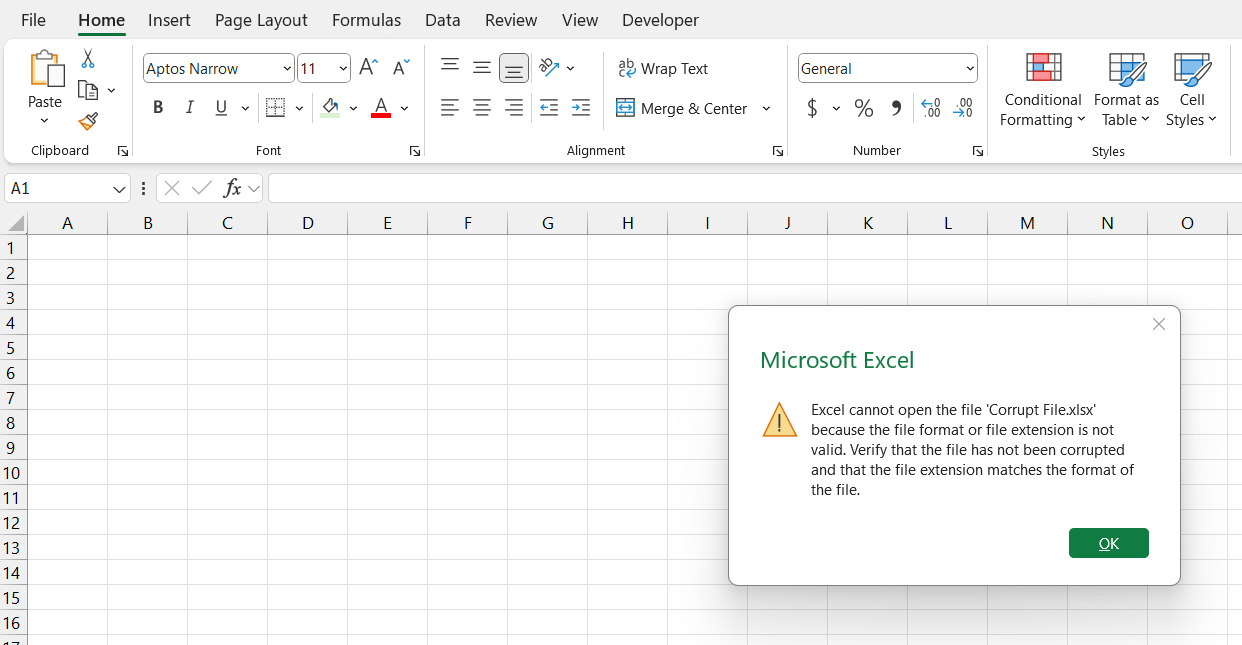The image size is (1242, 645).
Task: Apply Accounting Number Format dollar sign
Action: click(x=812, y=108)
